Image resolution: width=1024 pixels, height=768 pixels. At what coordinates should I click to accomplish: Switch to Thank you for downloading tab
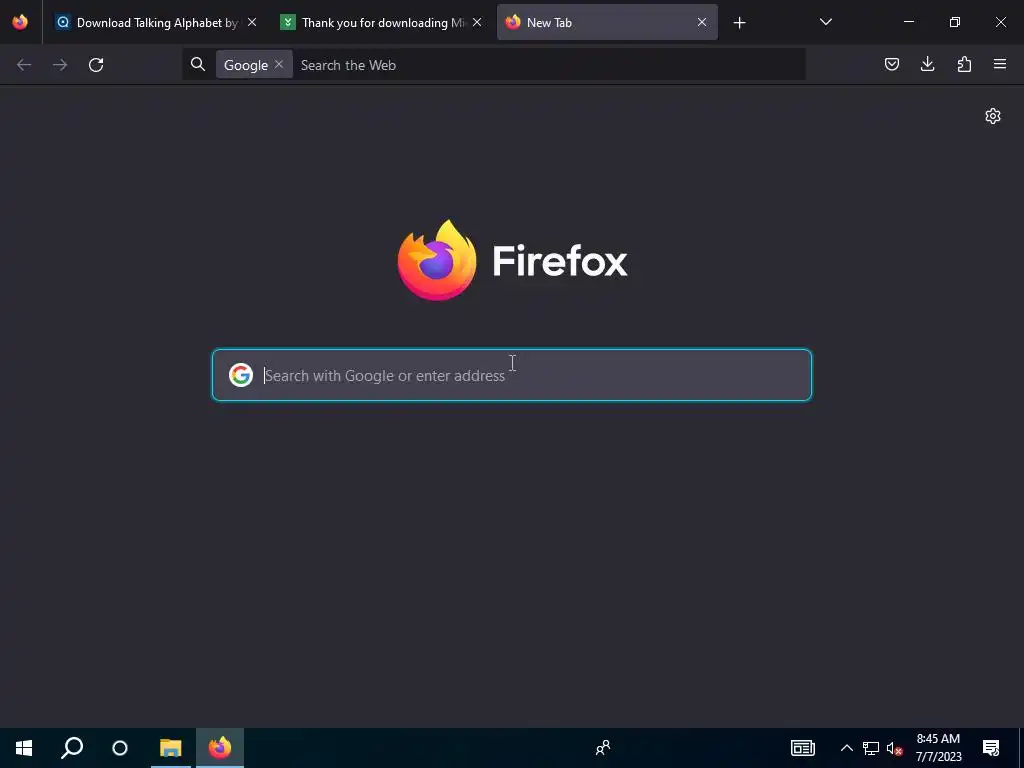click(x=381, y=22)
